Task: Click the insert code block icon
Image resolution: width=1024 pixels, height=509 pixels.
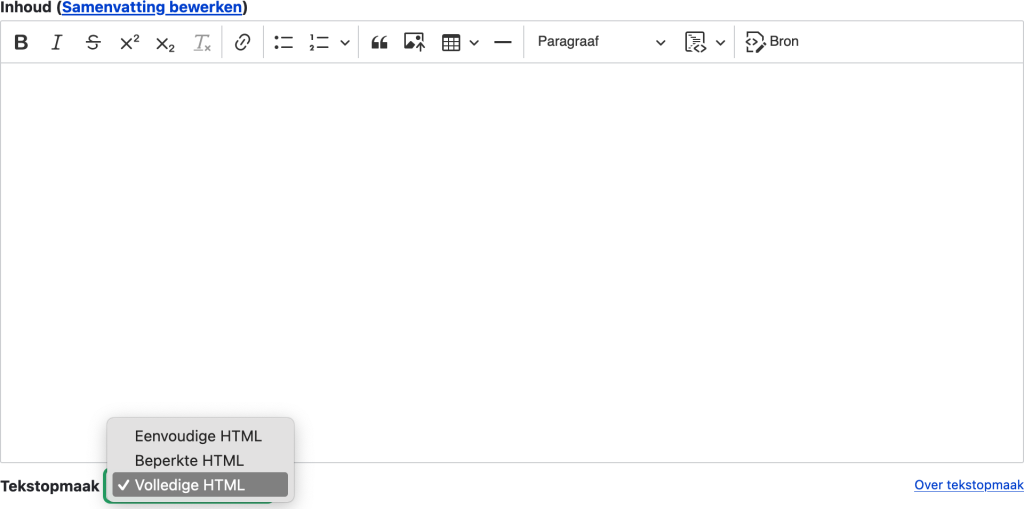Action: click(x=696, y=42)
